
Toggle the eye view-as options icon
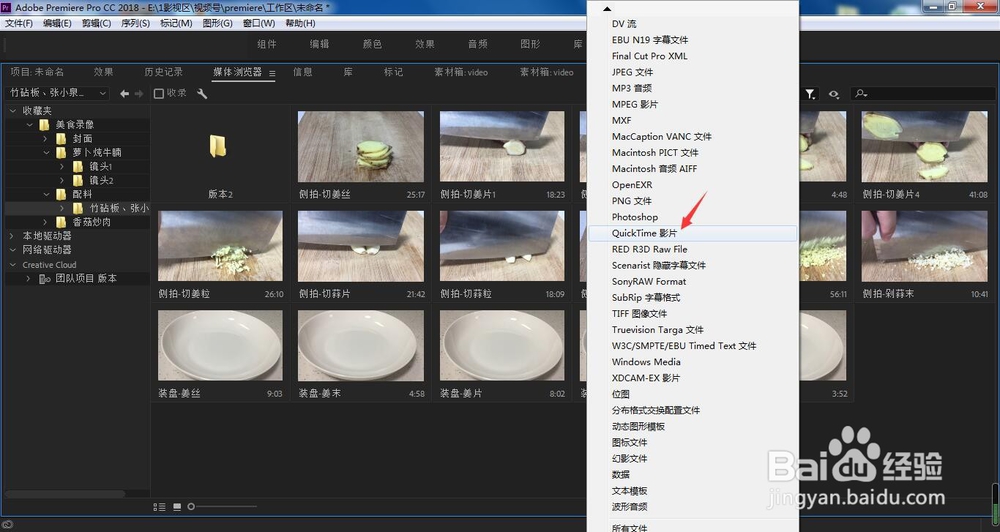(834, 94)
